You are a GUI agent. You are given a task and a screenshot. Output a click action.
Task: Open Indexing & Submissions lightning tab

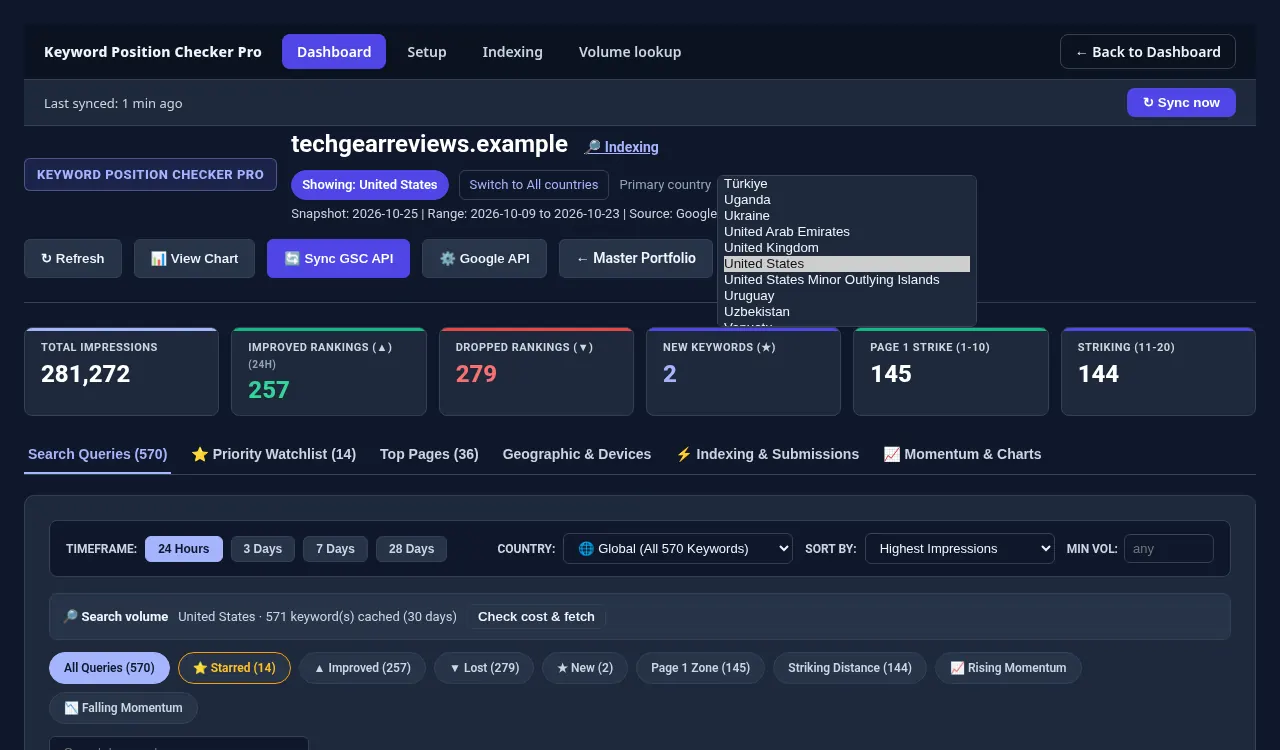pyautogui.click(x=767, y=454)
